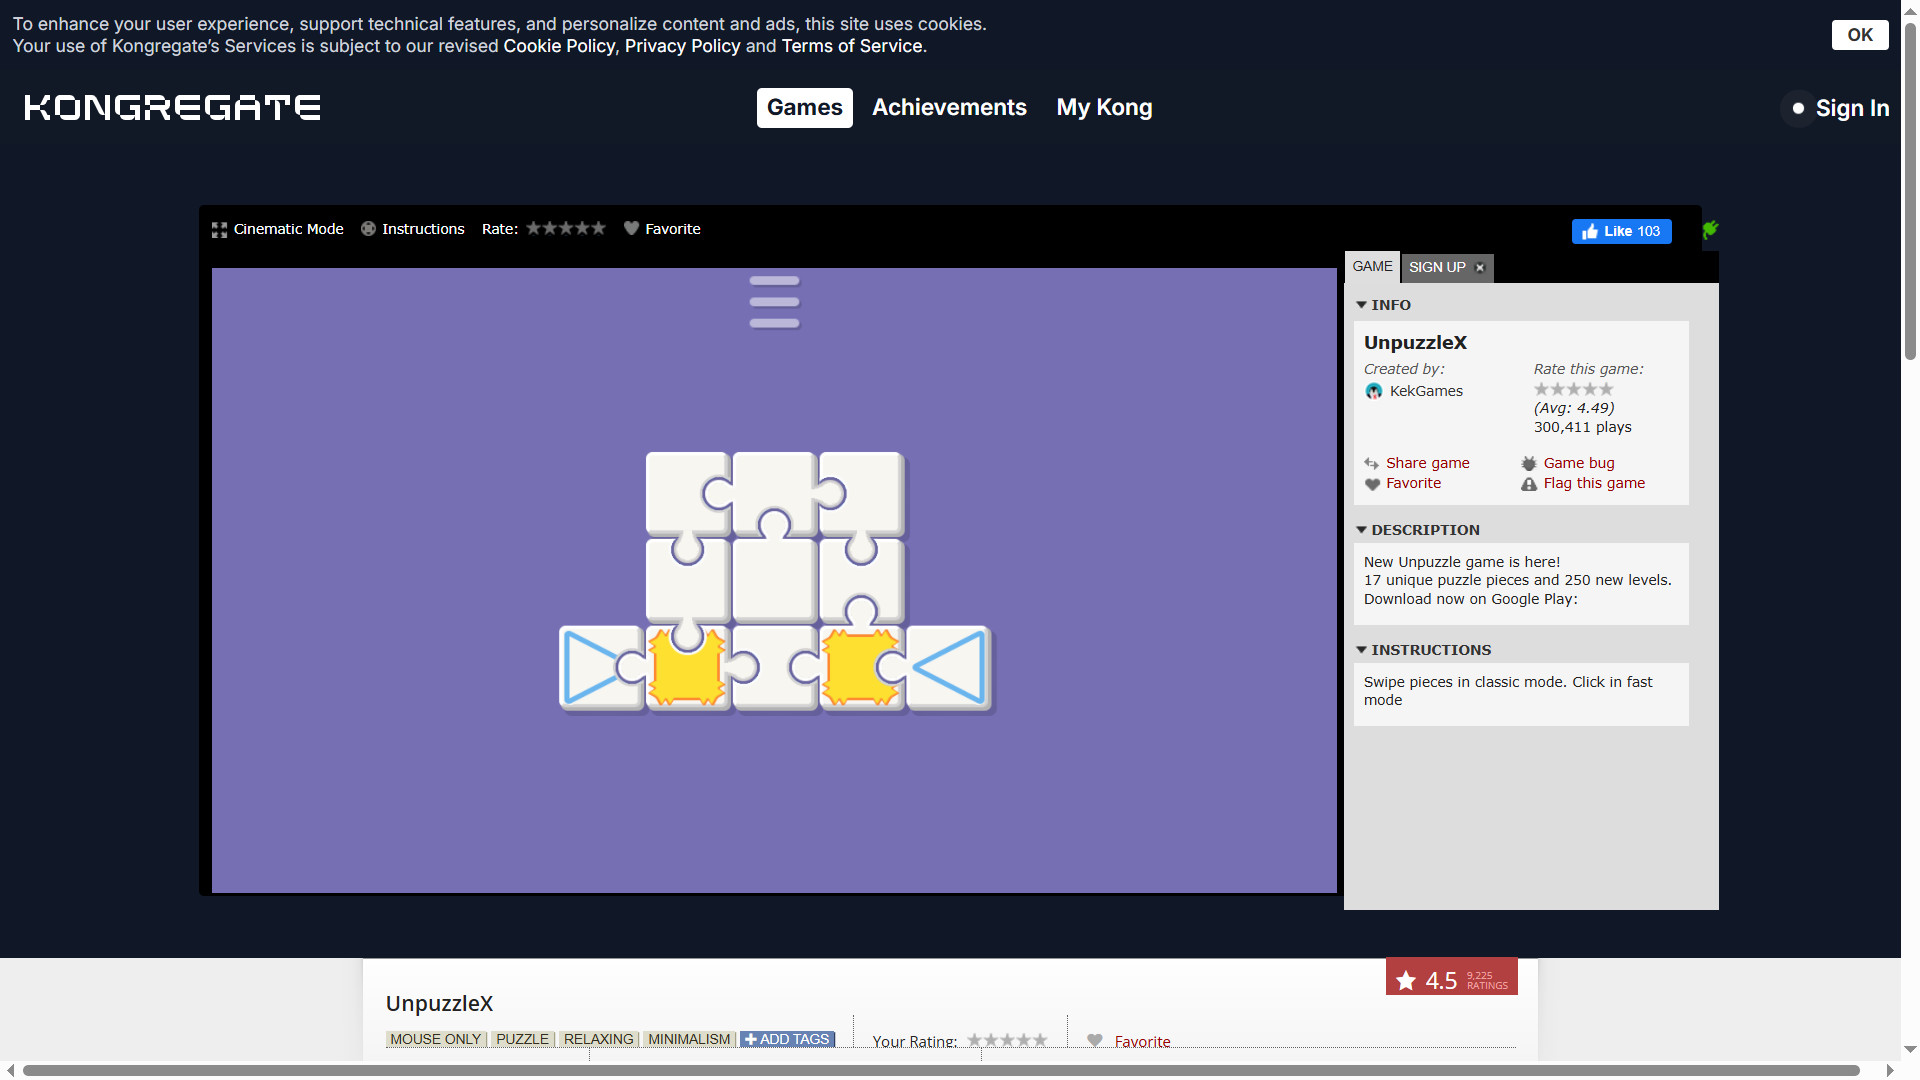Image resolution: width=1920 pixels, height=1080 pixels.
Task: Click the Share game arrow icon
Action: [1372, 464]
